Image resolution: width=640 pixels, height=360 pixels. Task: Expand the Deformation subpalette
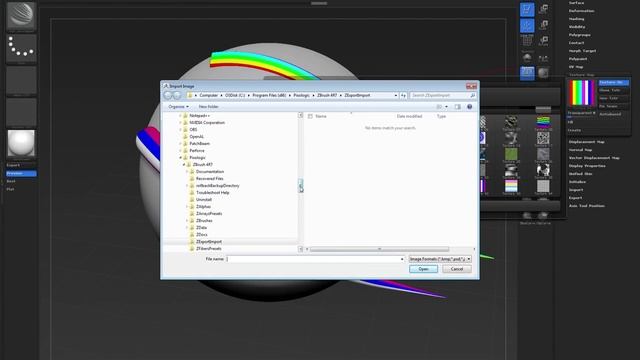(x=582, y=11)
